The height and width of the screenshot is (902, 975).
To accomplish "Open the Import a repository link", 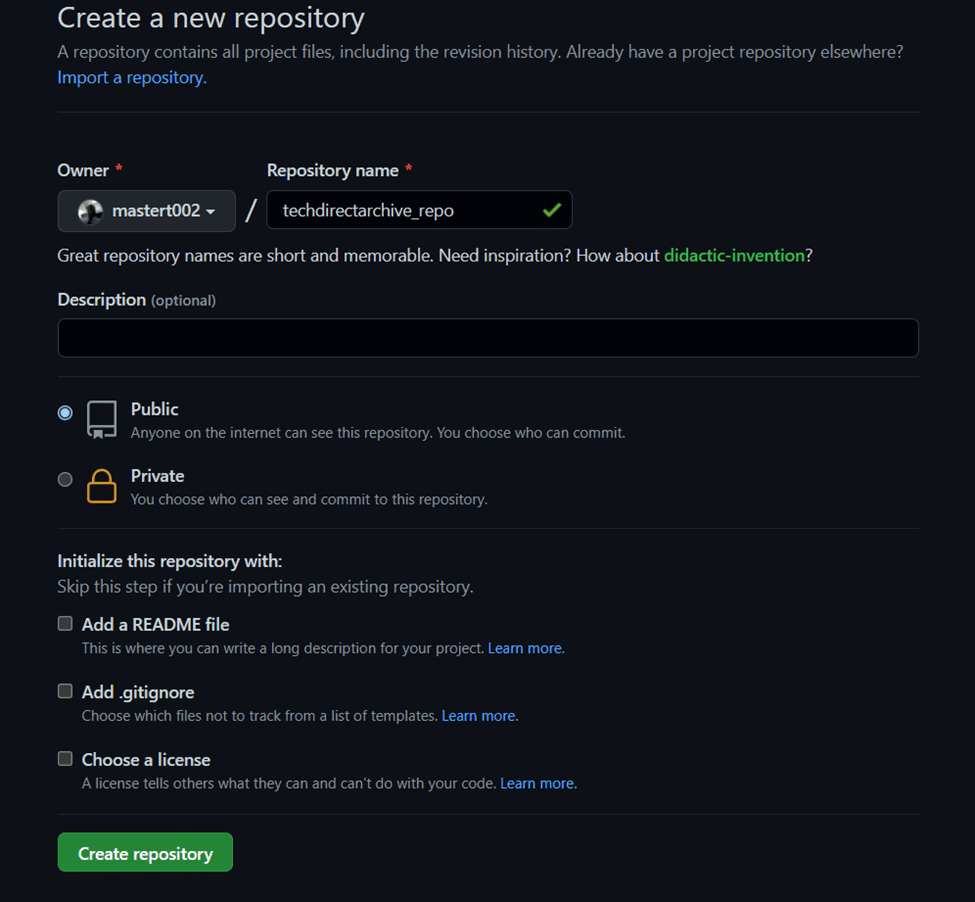I will coord(127,77).
